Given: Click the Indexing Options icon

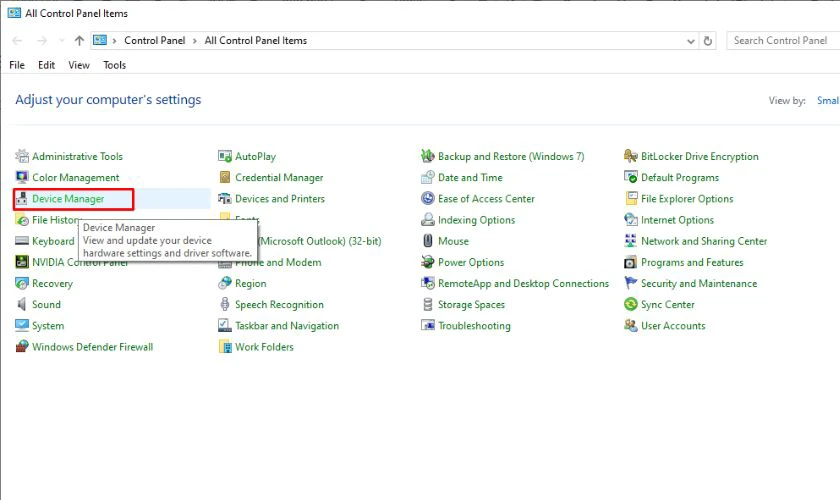Looking at the screenshot, I should (428, 220).
